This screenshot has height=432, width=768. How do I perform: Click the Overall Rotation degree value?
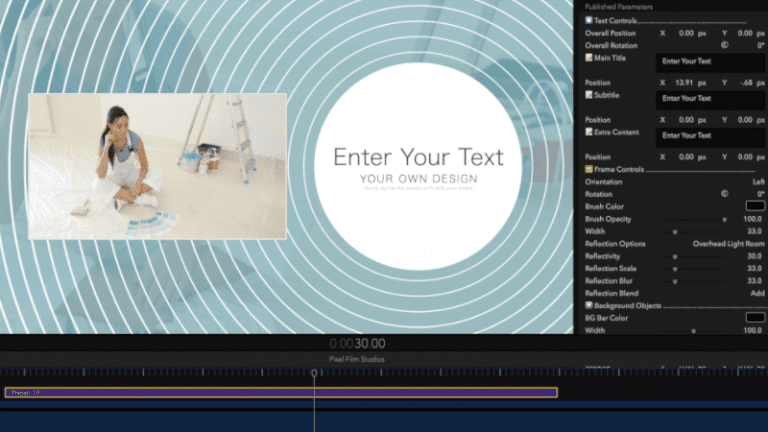tap(761, 45)
